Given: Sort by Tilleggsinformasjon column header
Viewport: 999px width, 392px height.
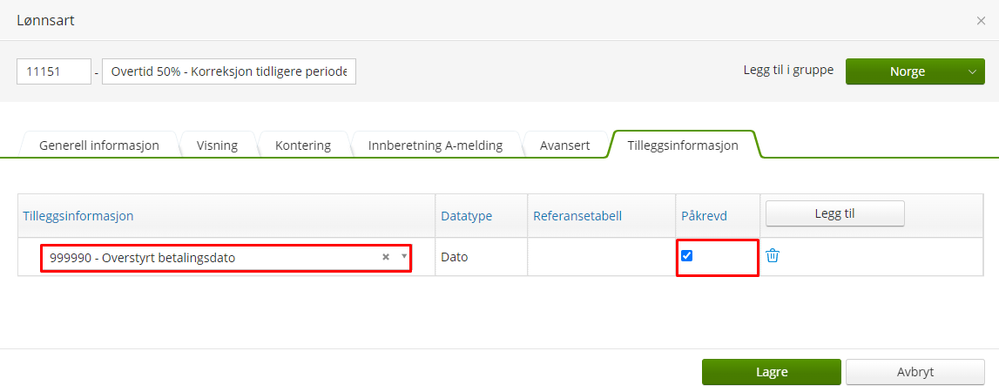Looking at the screenshot, I should [x=78, y=216].
